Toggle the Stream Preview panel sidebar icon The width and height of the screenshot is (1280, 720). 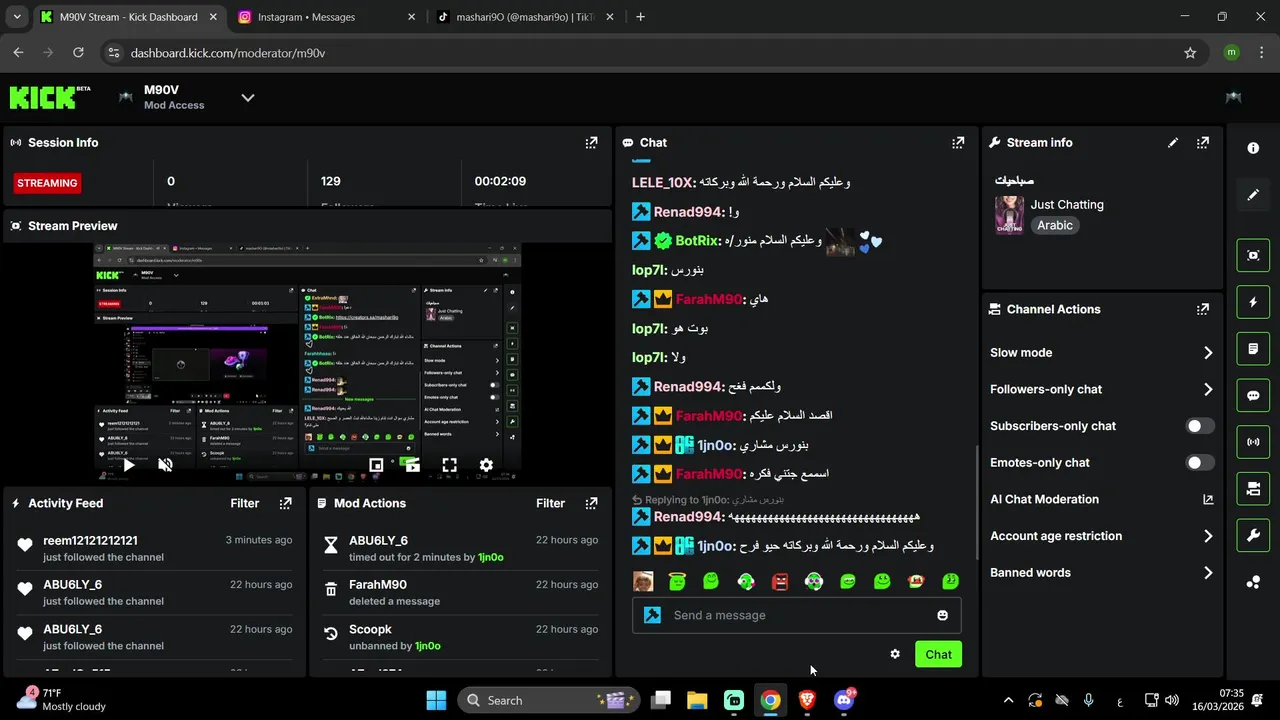tap(1253, 255)
